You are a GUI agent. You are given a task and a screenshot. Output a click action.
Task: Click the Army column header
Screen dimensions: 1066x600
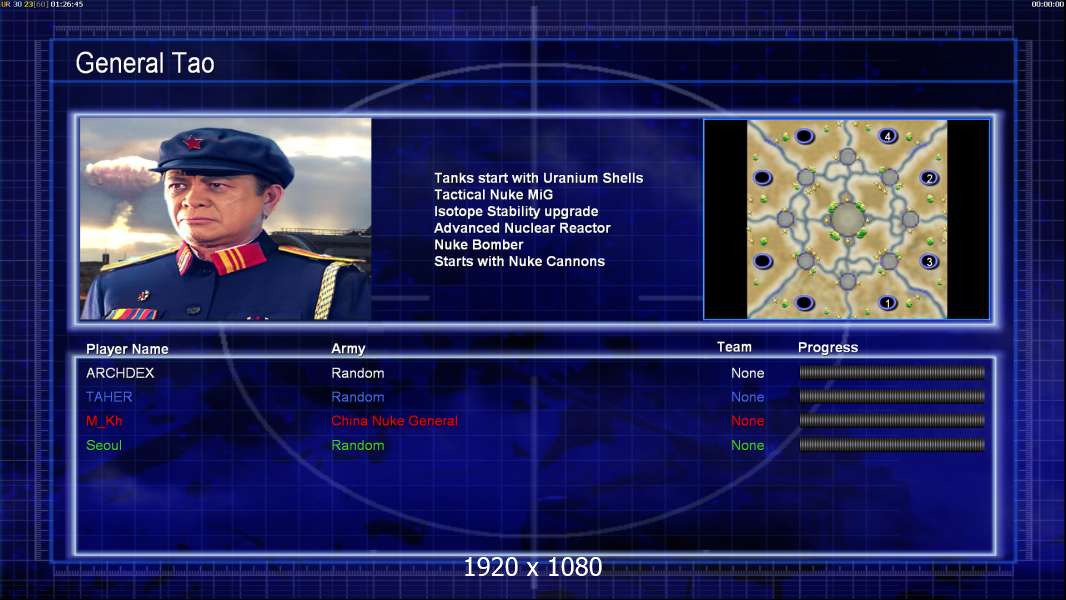click(348, 349)
